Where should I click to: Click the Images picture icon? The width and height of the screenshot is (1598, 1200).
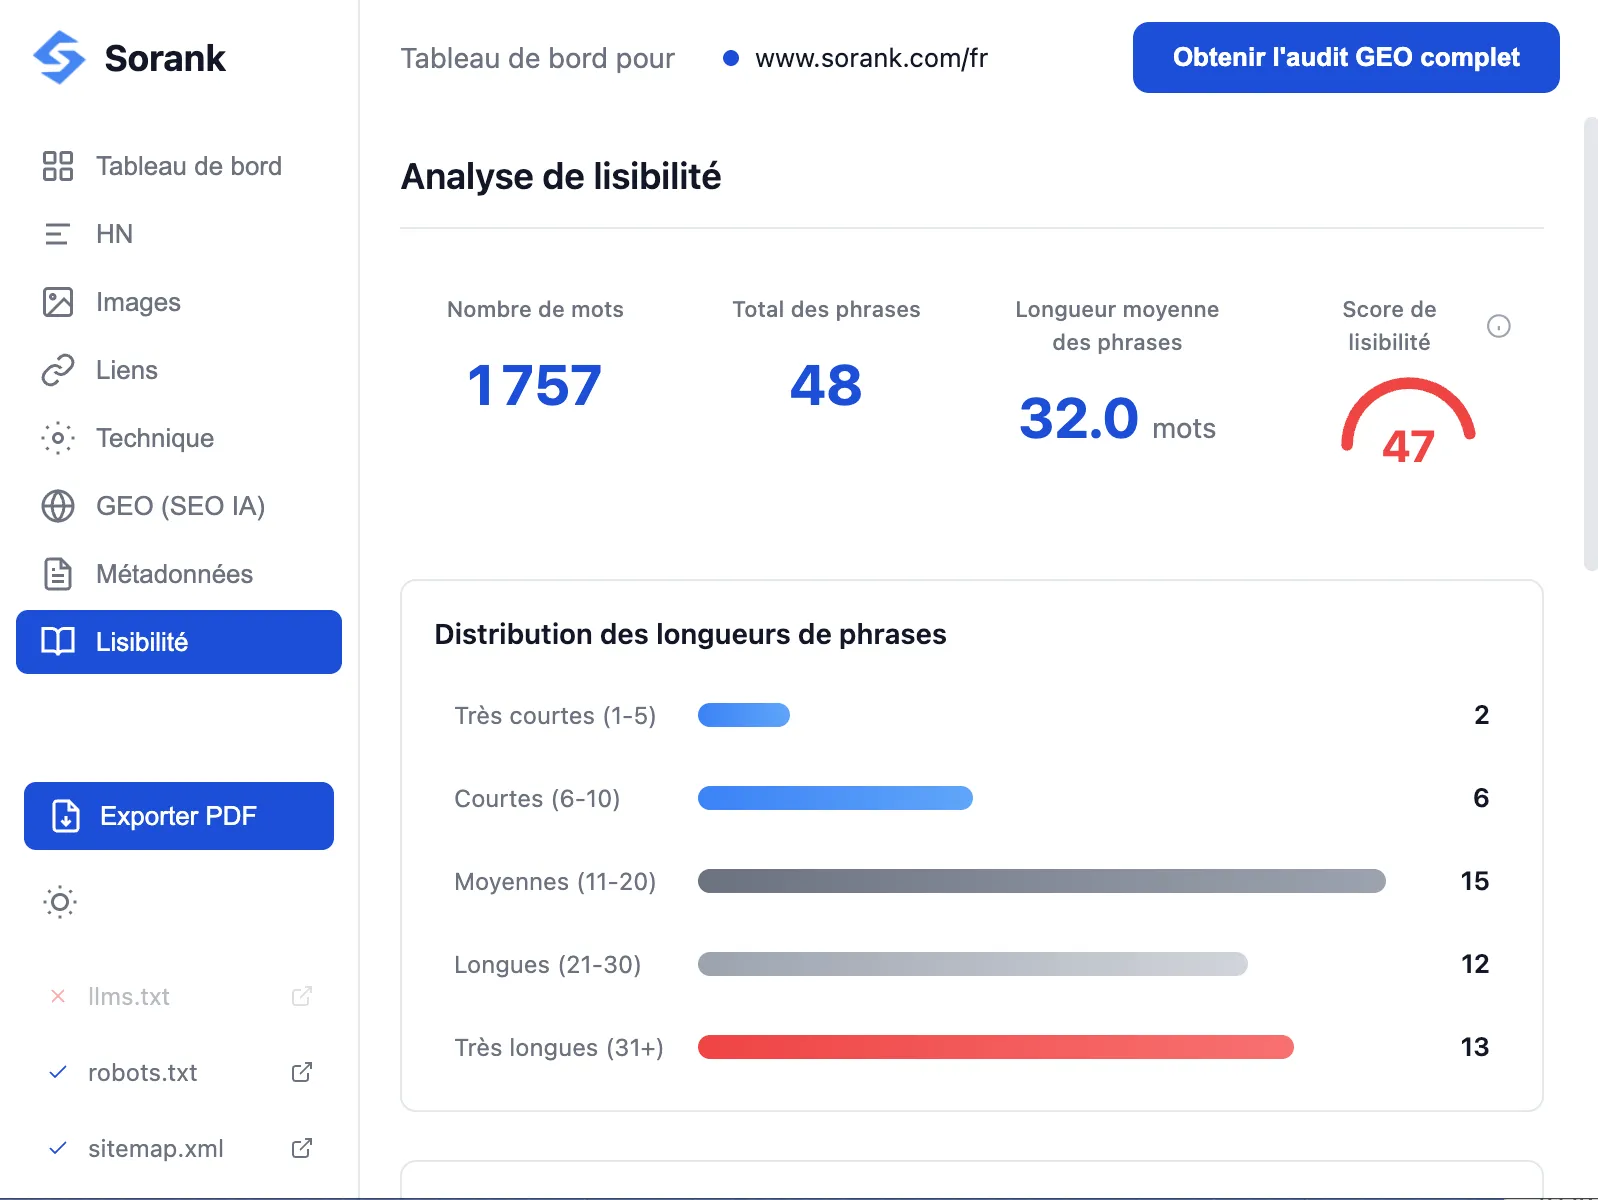pyautogui.click(x=58, y=302)
